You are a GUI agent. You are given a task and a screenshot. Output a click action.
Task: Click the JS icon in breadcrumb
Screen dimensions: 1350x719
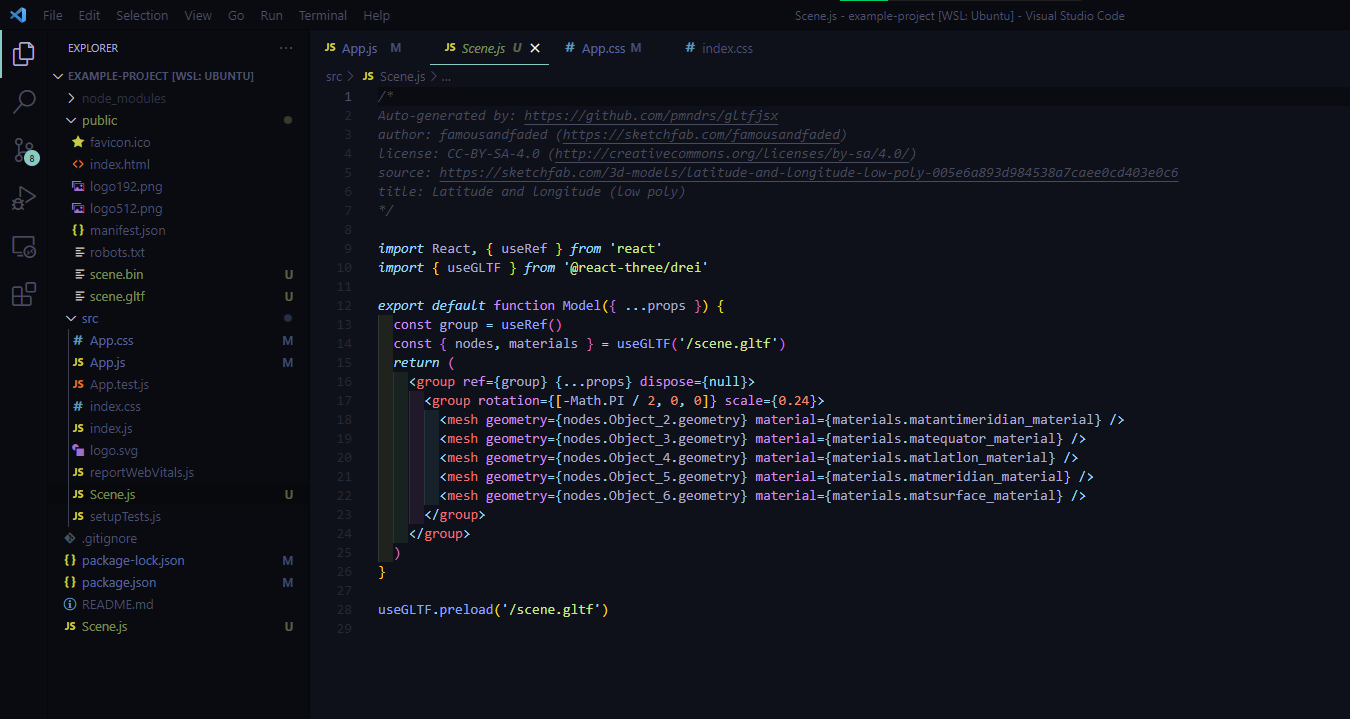(368, 76)
